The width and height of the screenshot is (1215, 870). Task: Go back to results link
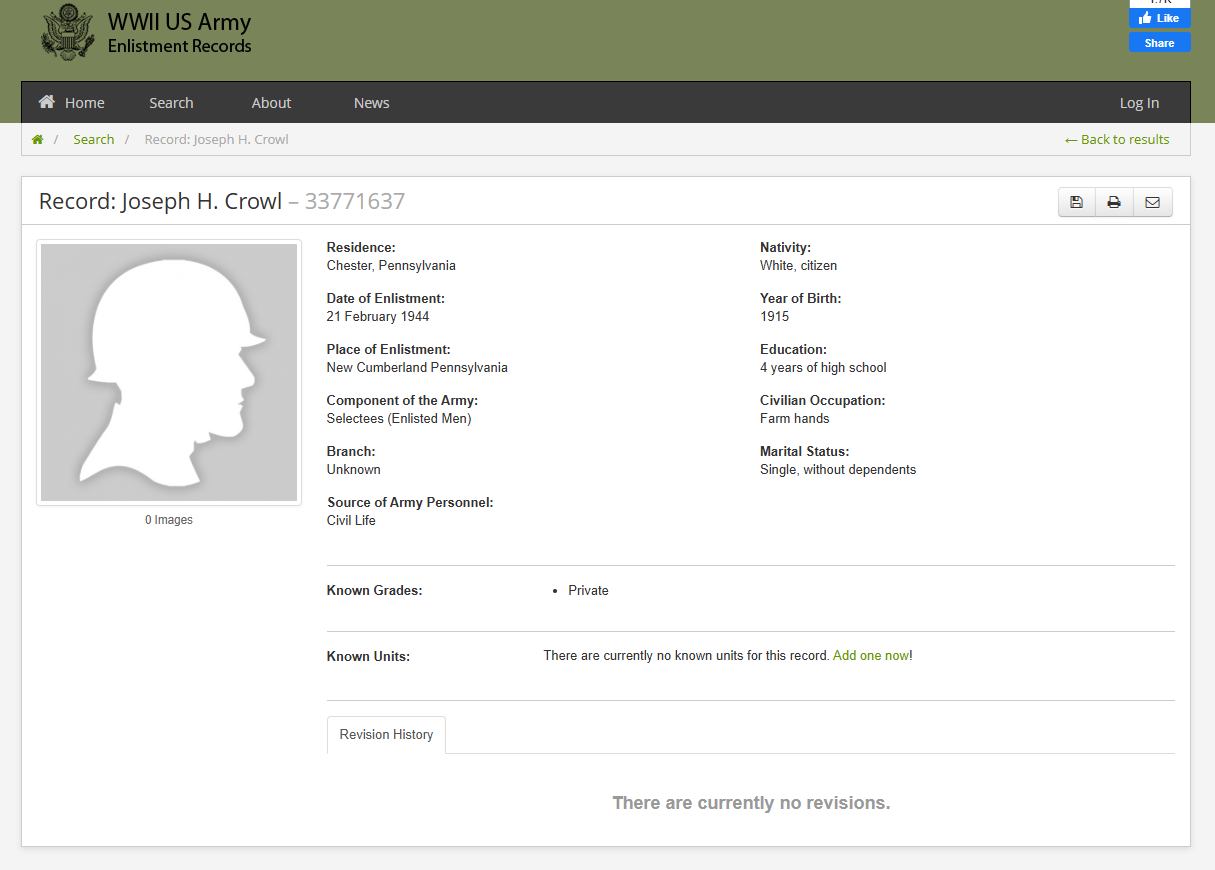pos(1117,140)
